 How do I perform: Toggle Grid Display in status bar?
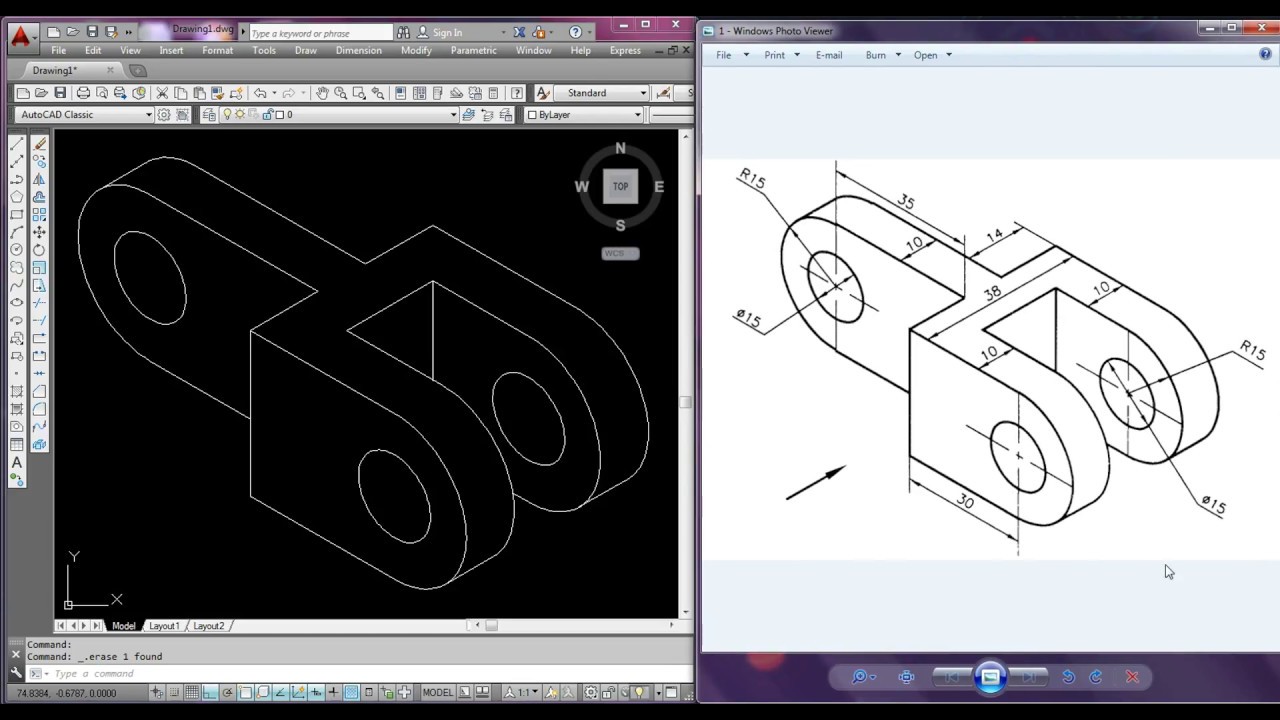pyautogui.click(x=192, y=692)
